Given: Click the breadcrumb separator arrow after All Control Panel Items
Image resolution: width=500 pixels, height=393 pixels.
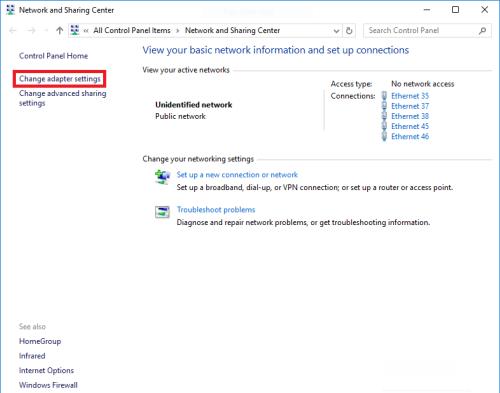Looking at the screenshot, I should [178, 31].
